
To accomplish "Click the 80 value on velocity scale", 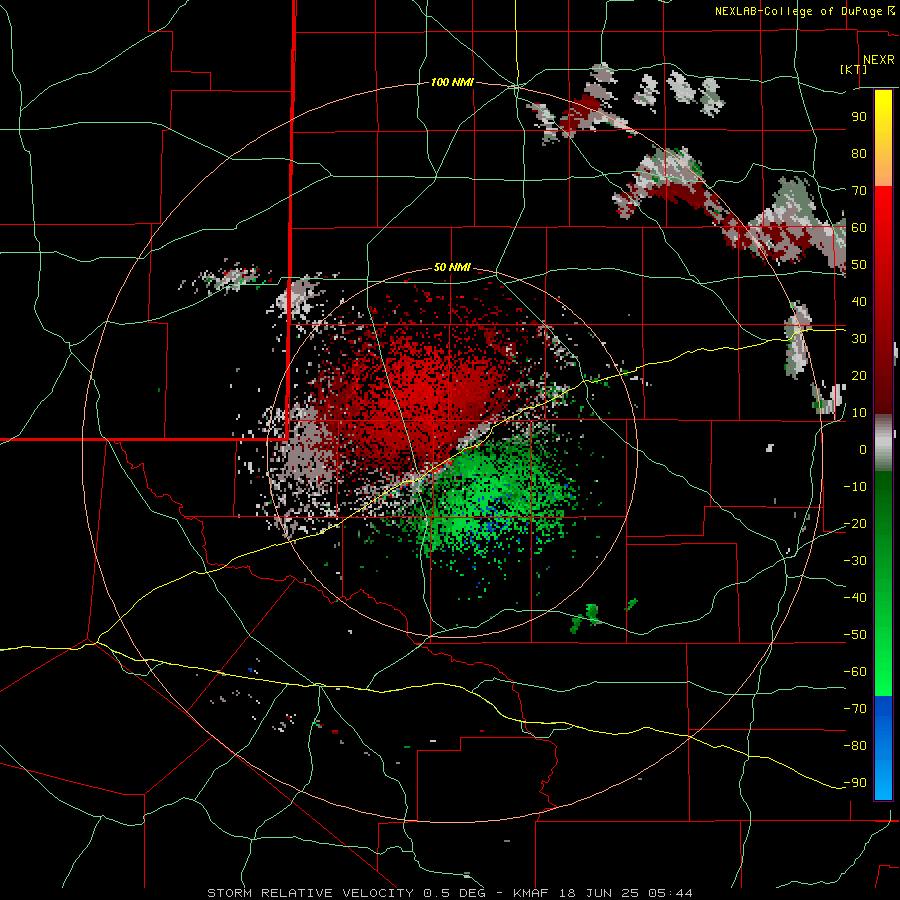I will 859,154.
